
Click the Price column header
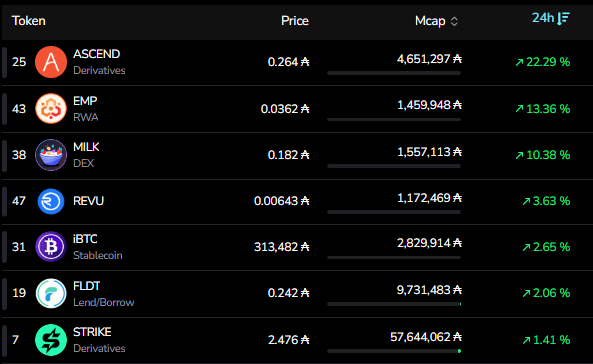[x=295, y=21]
